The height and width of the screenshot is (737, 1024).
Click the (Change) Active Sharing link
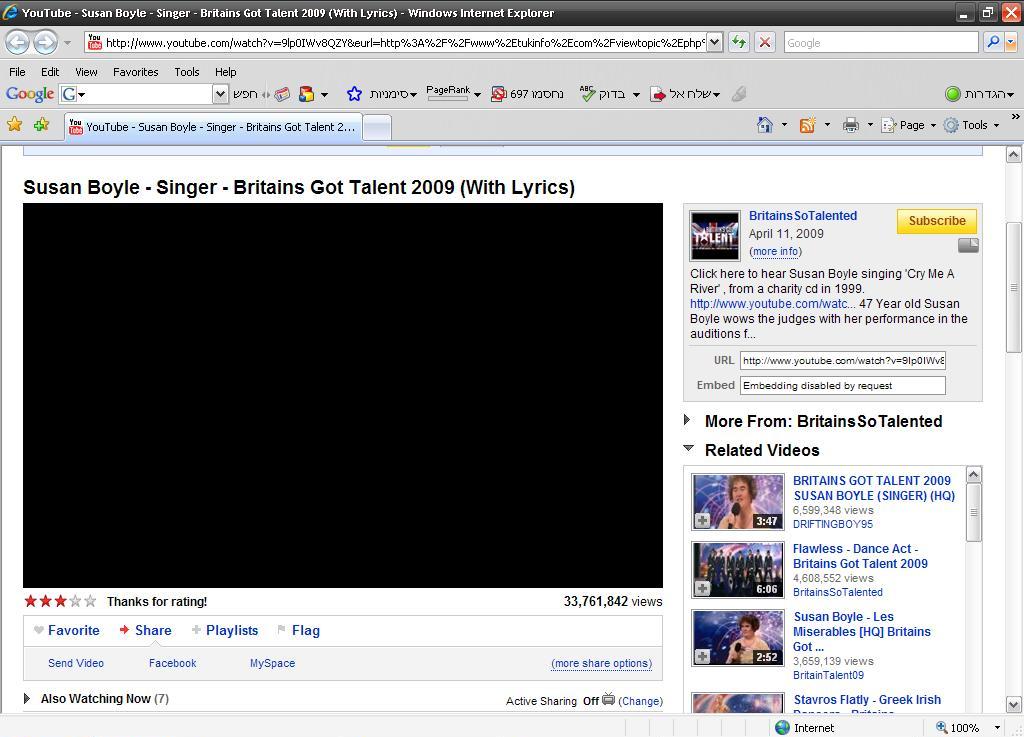pyautogui.click(x=640, y=701)
